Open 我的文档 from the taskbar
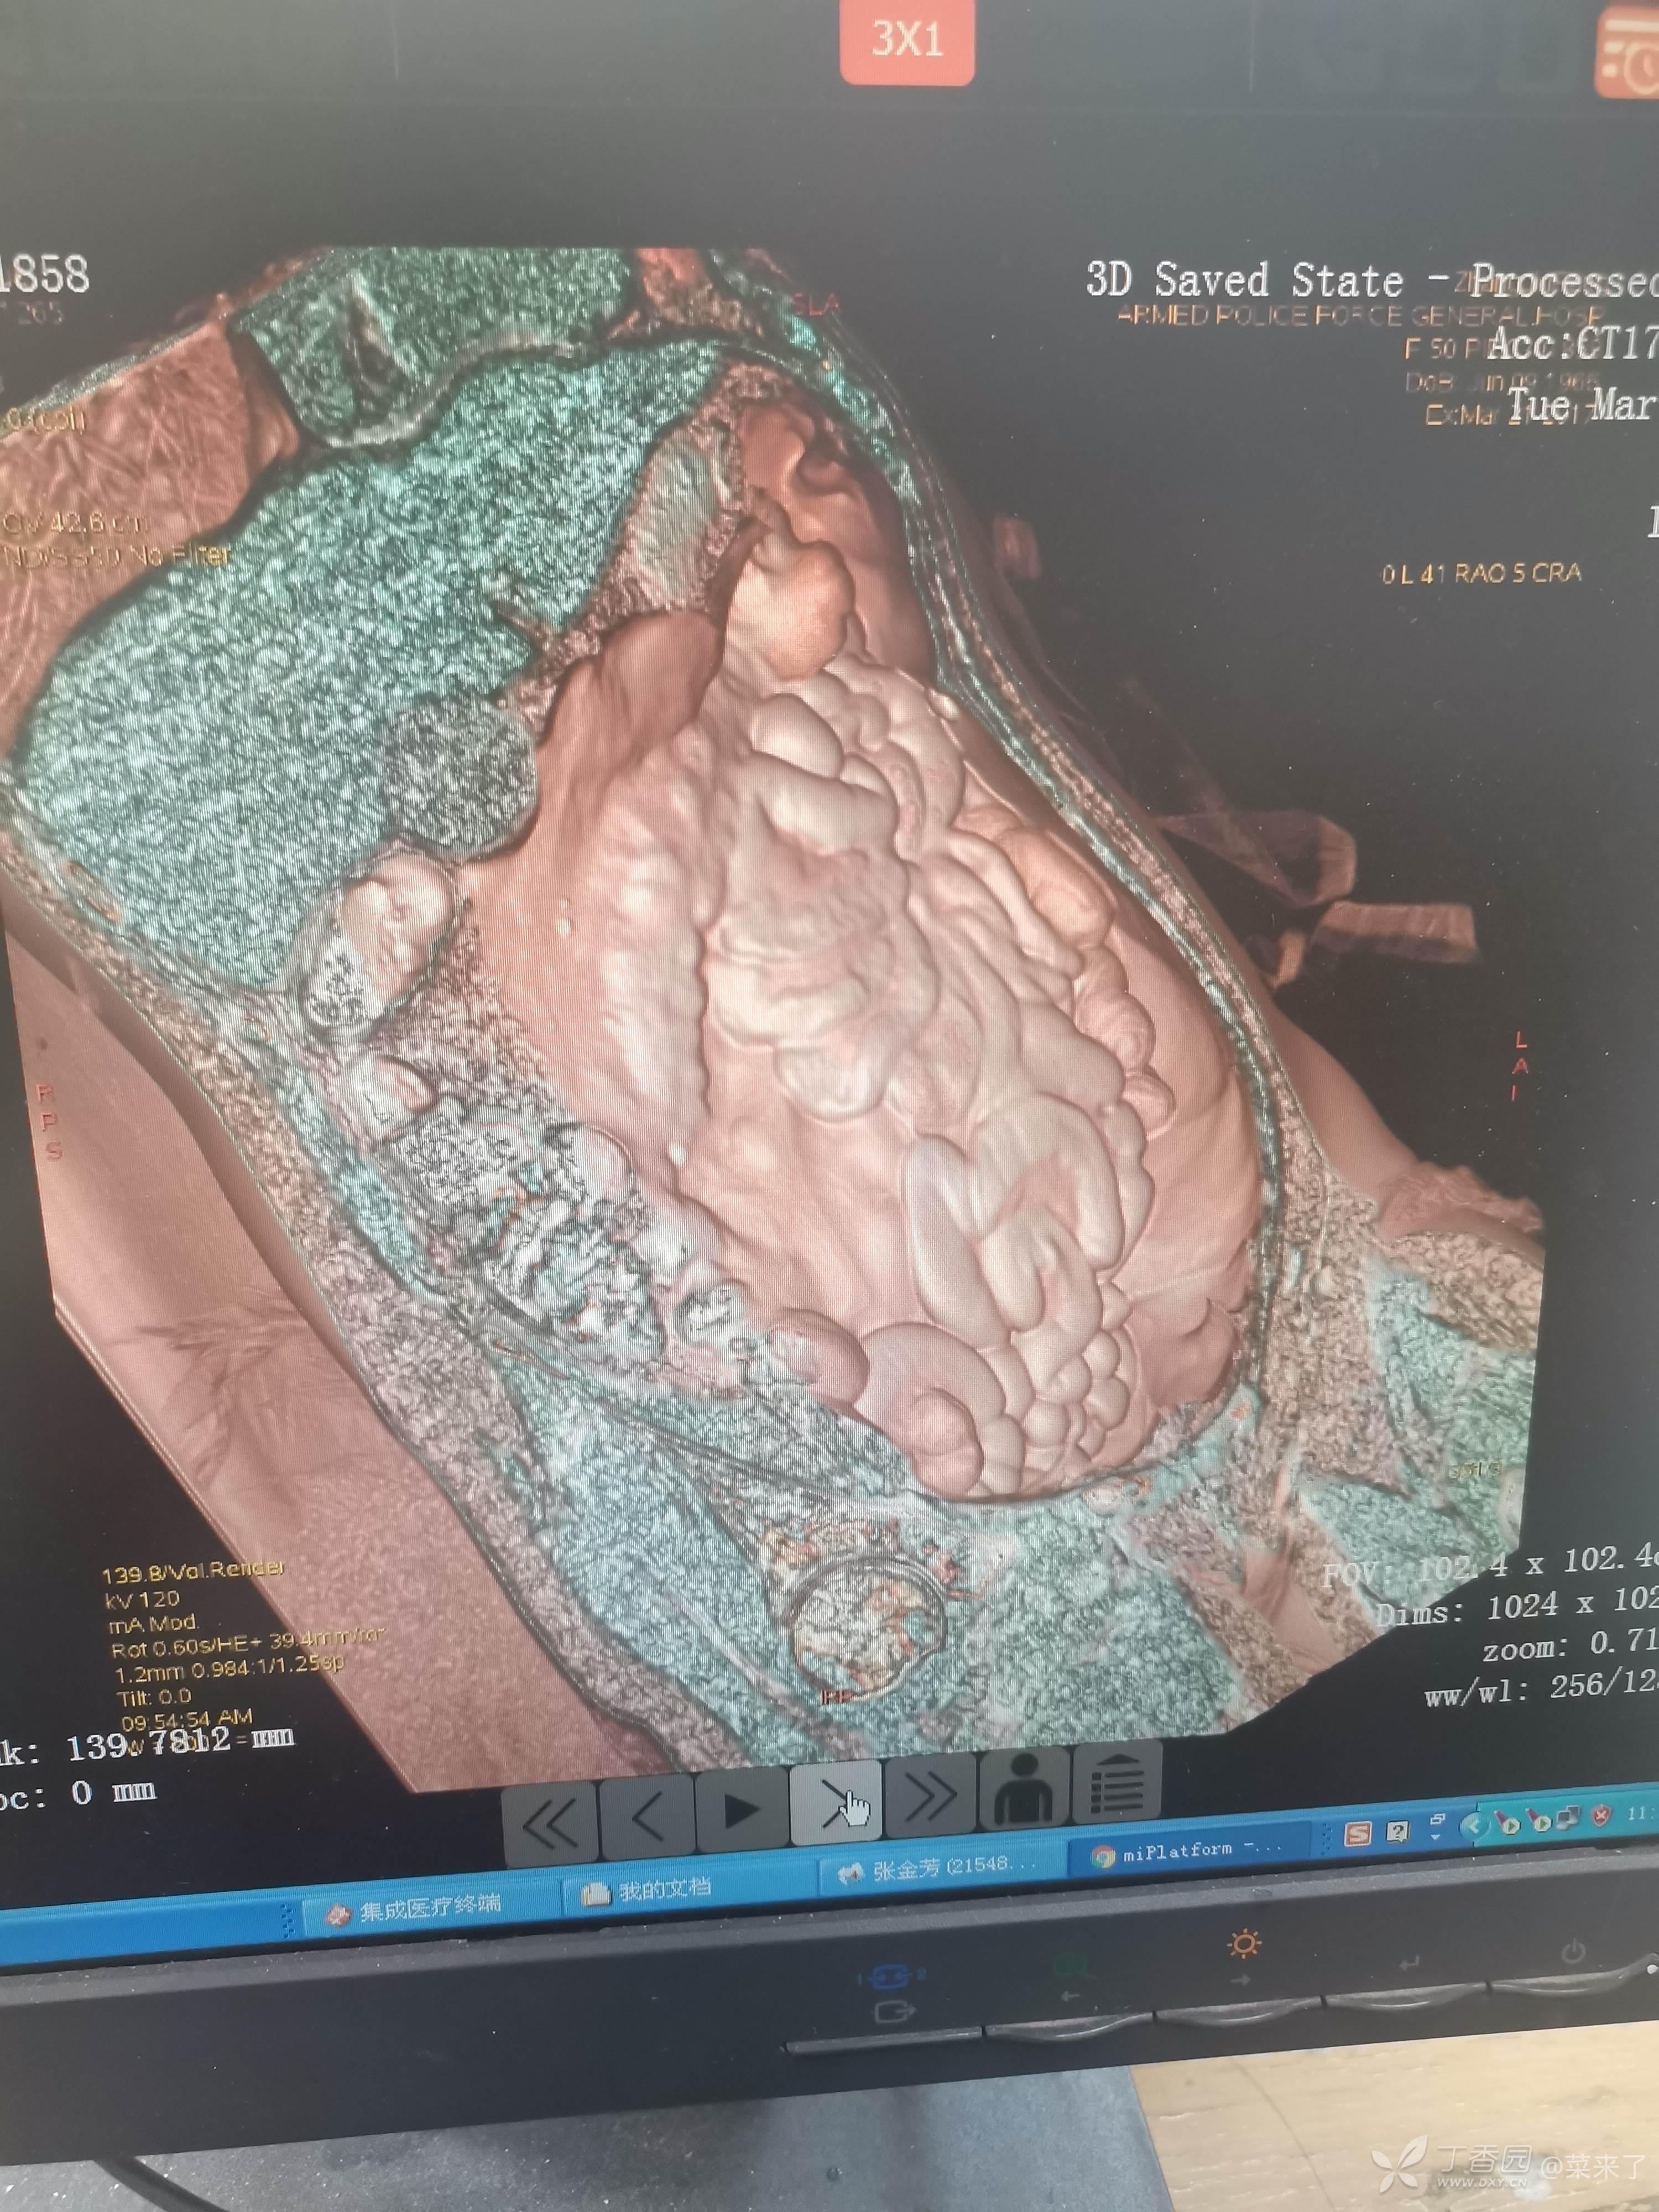This screenshot has height=2212, width=1659. tap(654, 1890)
